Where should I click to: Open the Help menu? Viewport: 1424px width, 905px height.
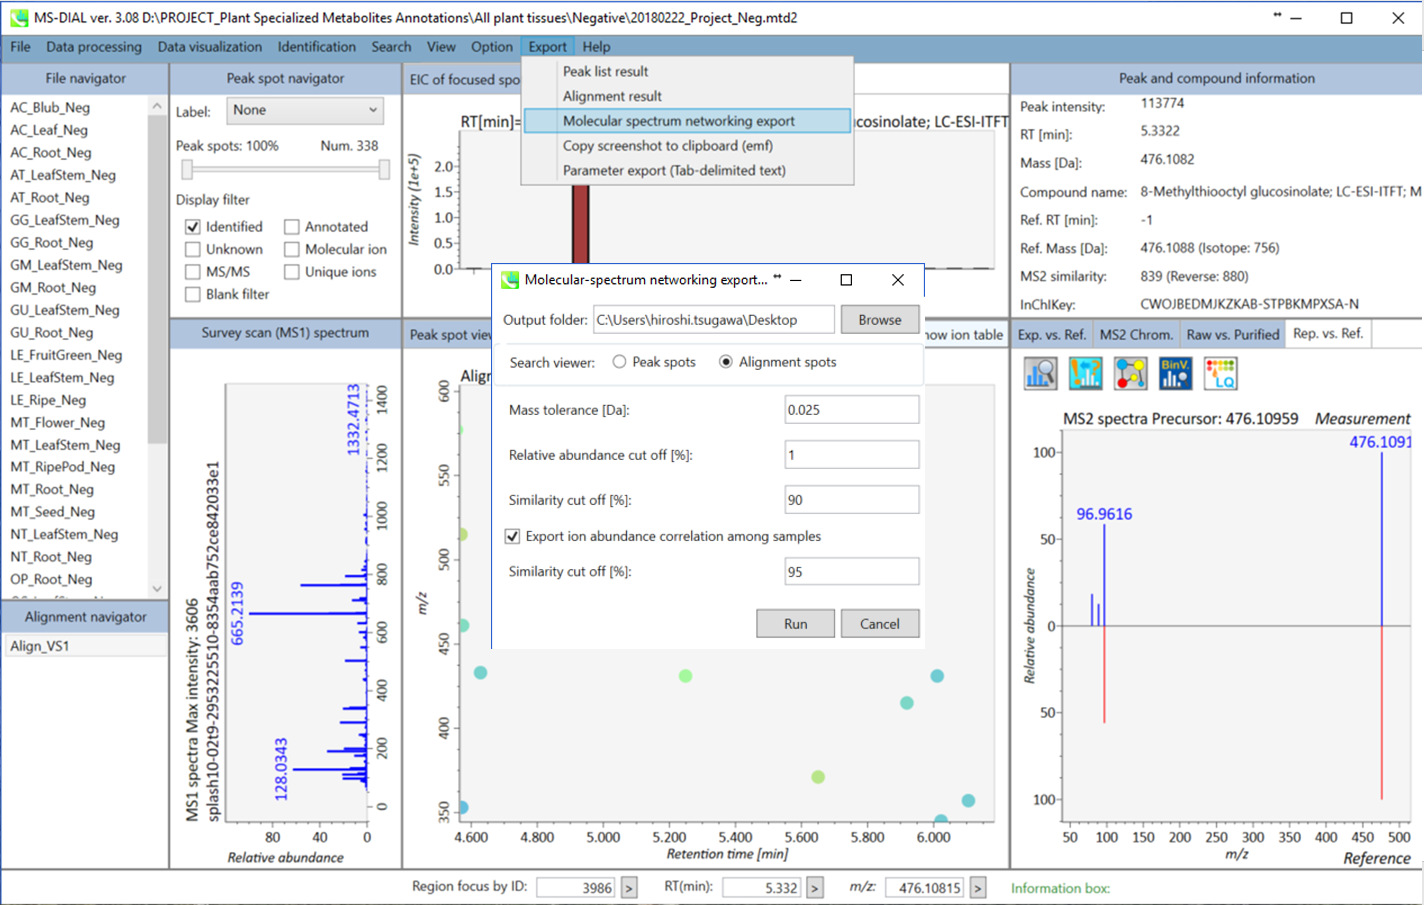pyautogui.click(x=596, y=47)
